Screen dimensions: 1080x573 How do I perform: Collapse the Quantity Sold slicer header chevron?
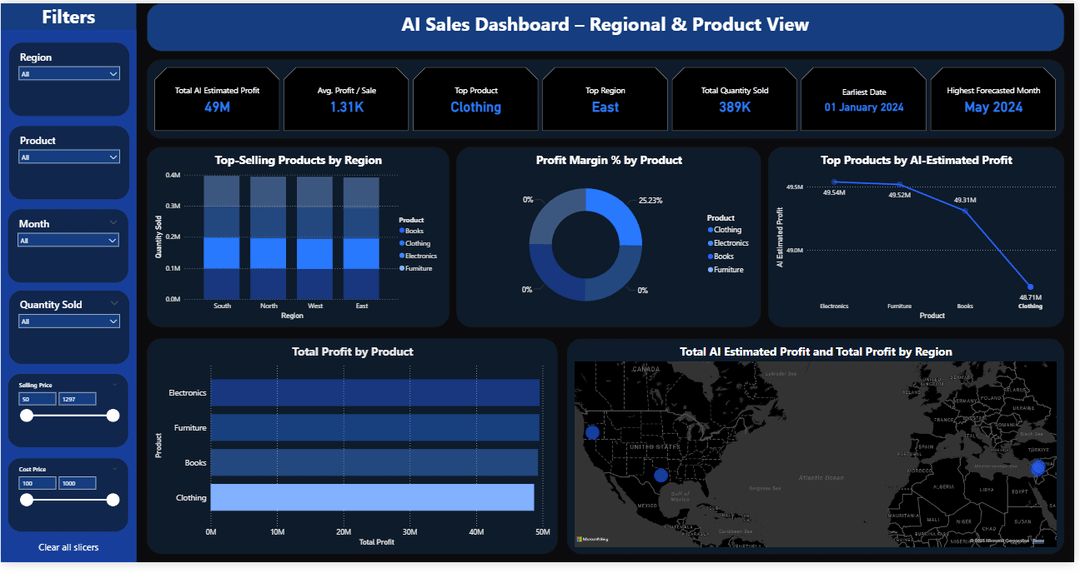tap(114, 303)
